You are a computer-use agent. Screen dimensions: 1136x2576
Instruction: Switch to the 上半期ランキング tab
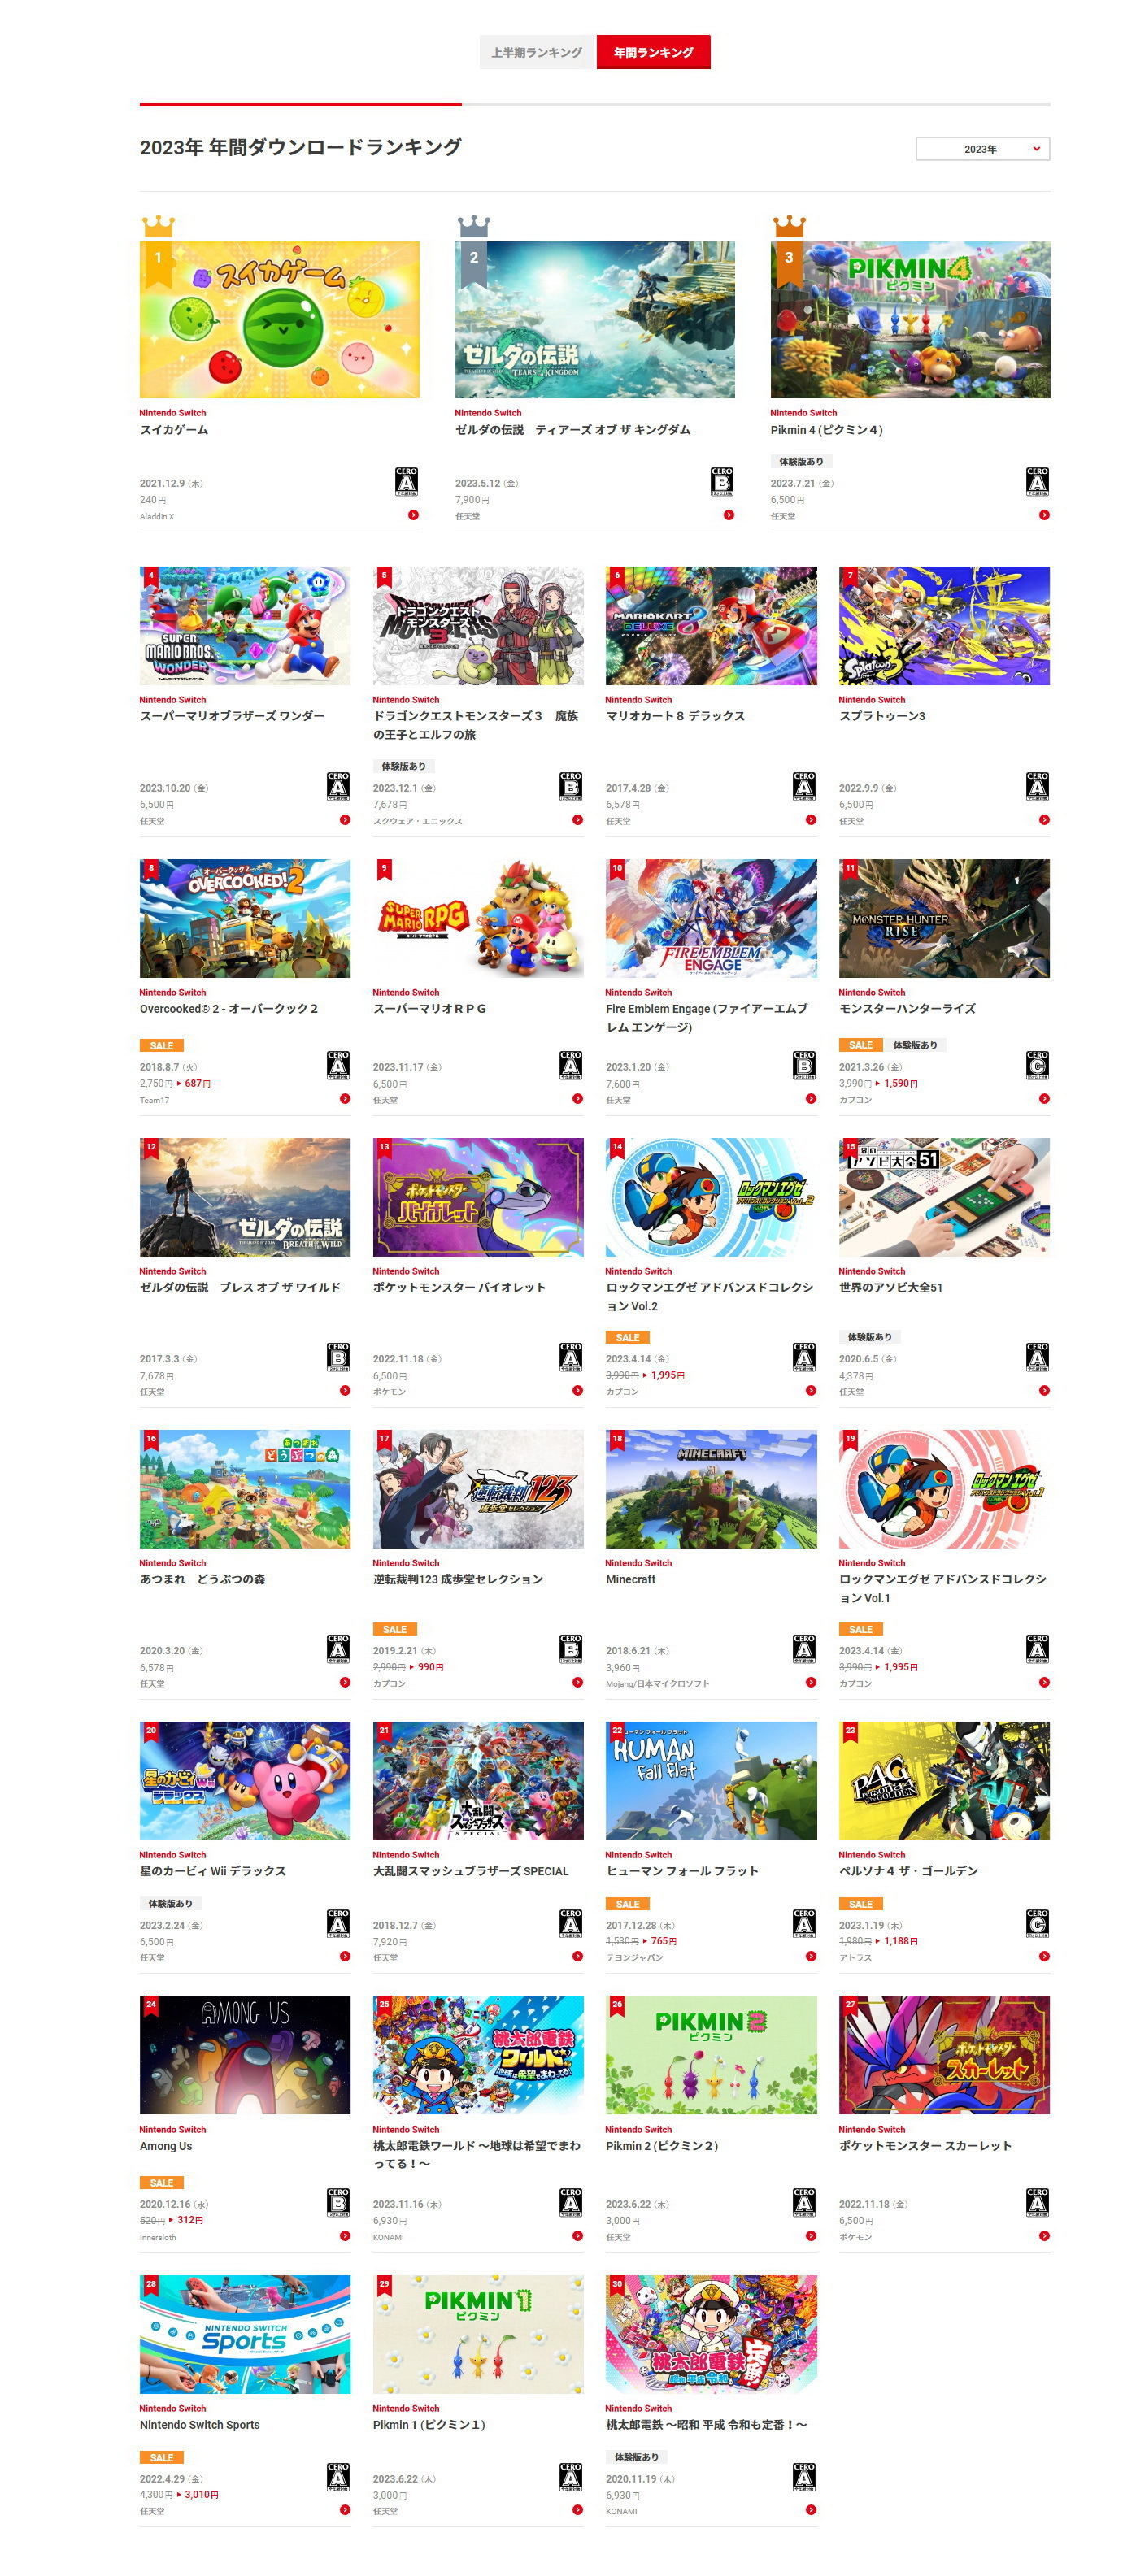pyautogui.click(x=536, y=52)
